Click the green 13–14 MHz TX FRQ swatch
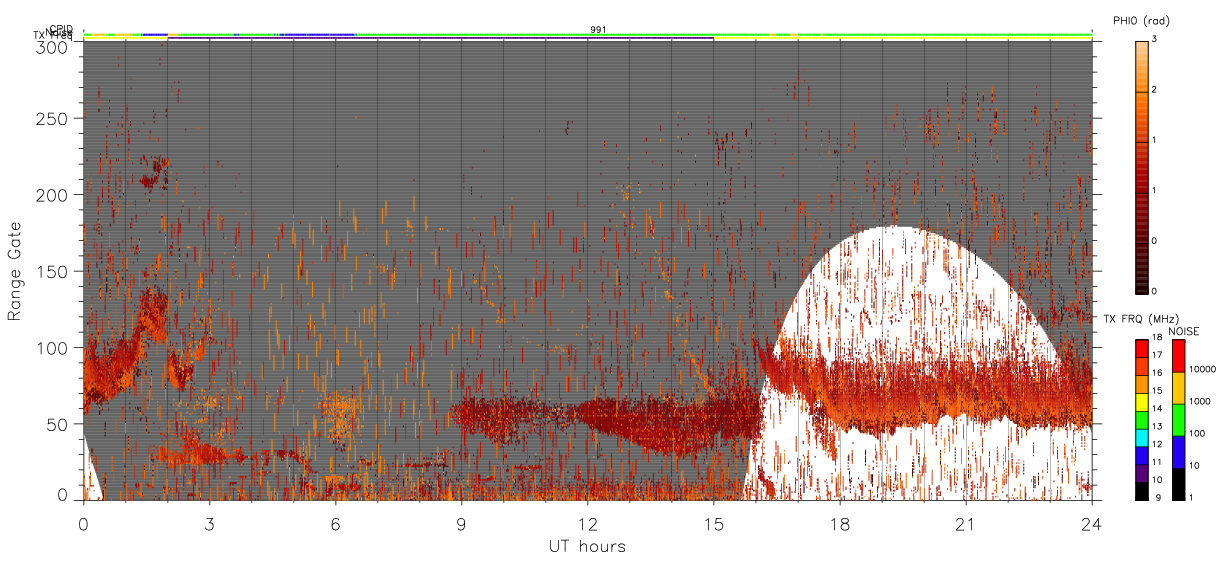Viewport: 1228px width, 567px height. (1141, 420)
